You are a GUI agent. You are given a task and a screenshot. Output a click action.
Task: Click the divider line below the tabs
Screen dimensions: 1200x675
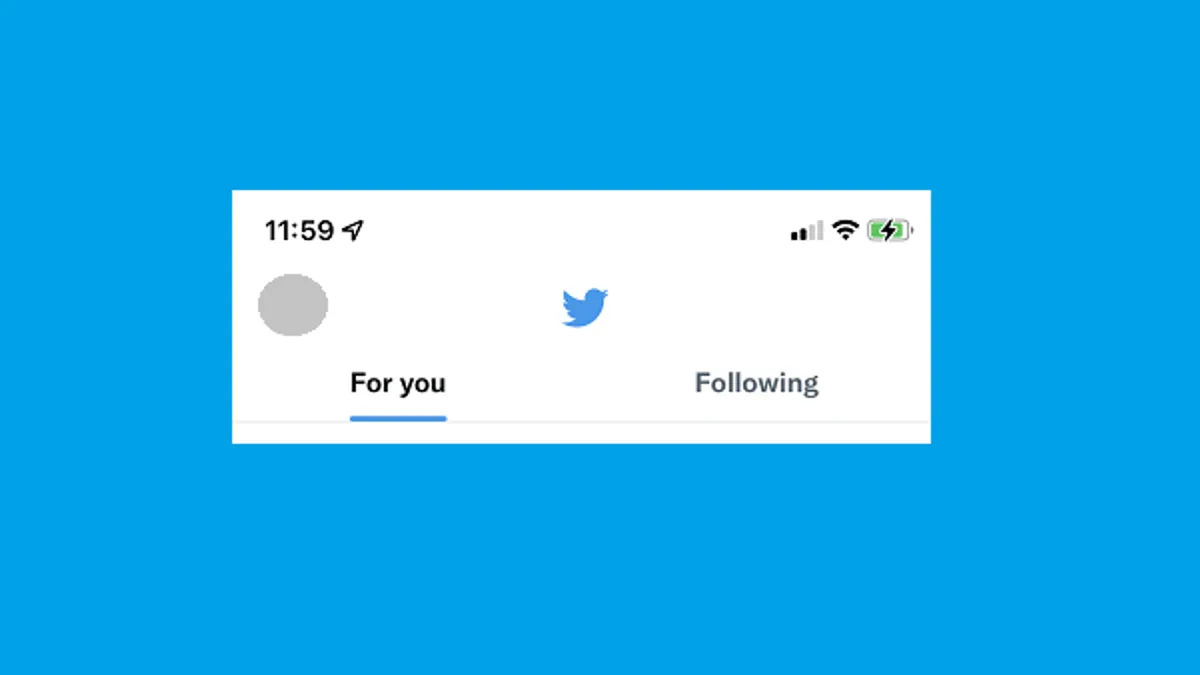click(581, 422)
